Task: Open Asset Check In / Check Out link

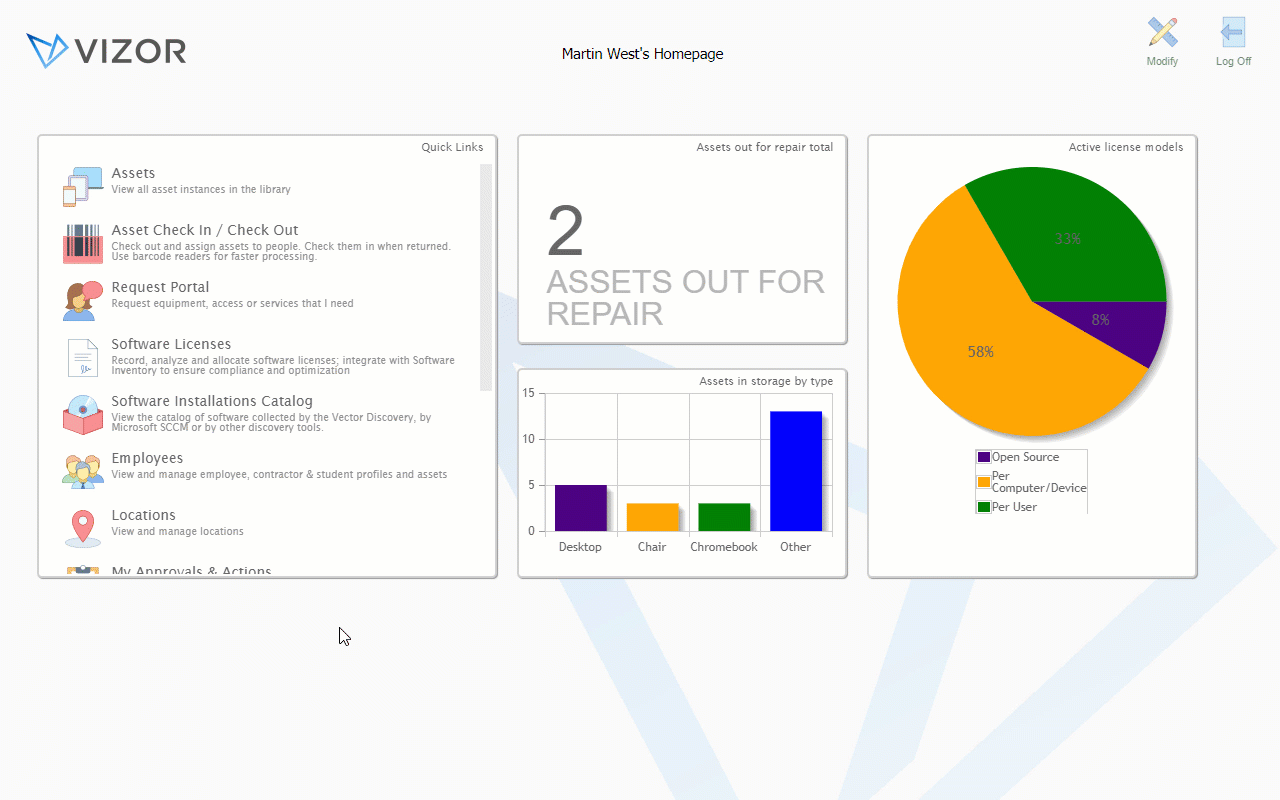Action: tap(205, 230)
